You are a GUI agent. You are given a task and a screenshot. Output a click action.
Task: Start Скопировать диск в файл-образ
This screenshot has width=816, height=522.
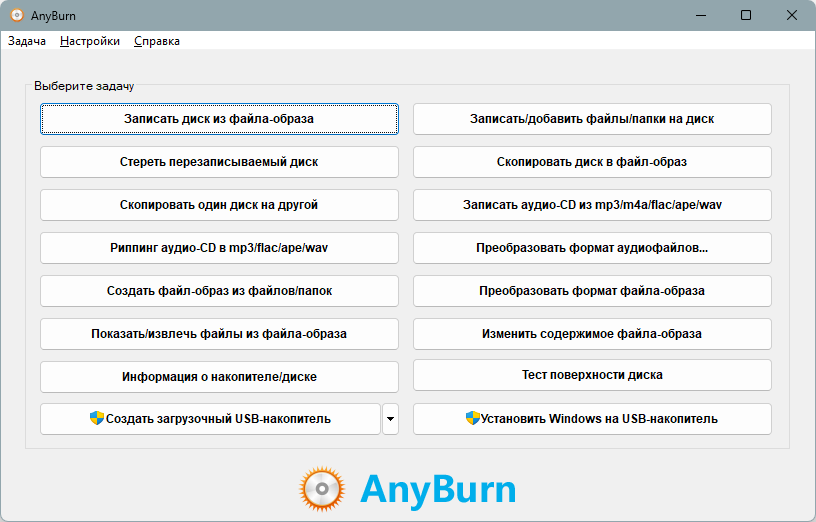[592, 162]
